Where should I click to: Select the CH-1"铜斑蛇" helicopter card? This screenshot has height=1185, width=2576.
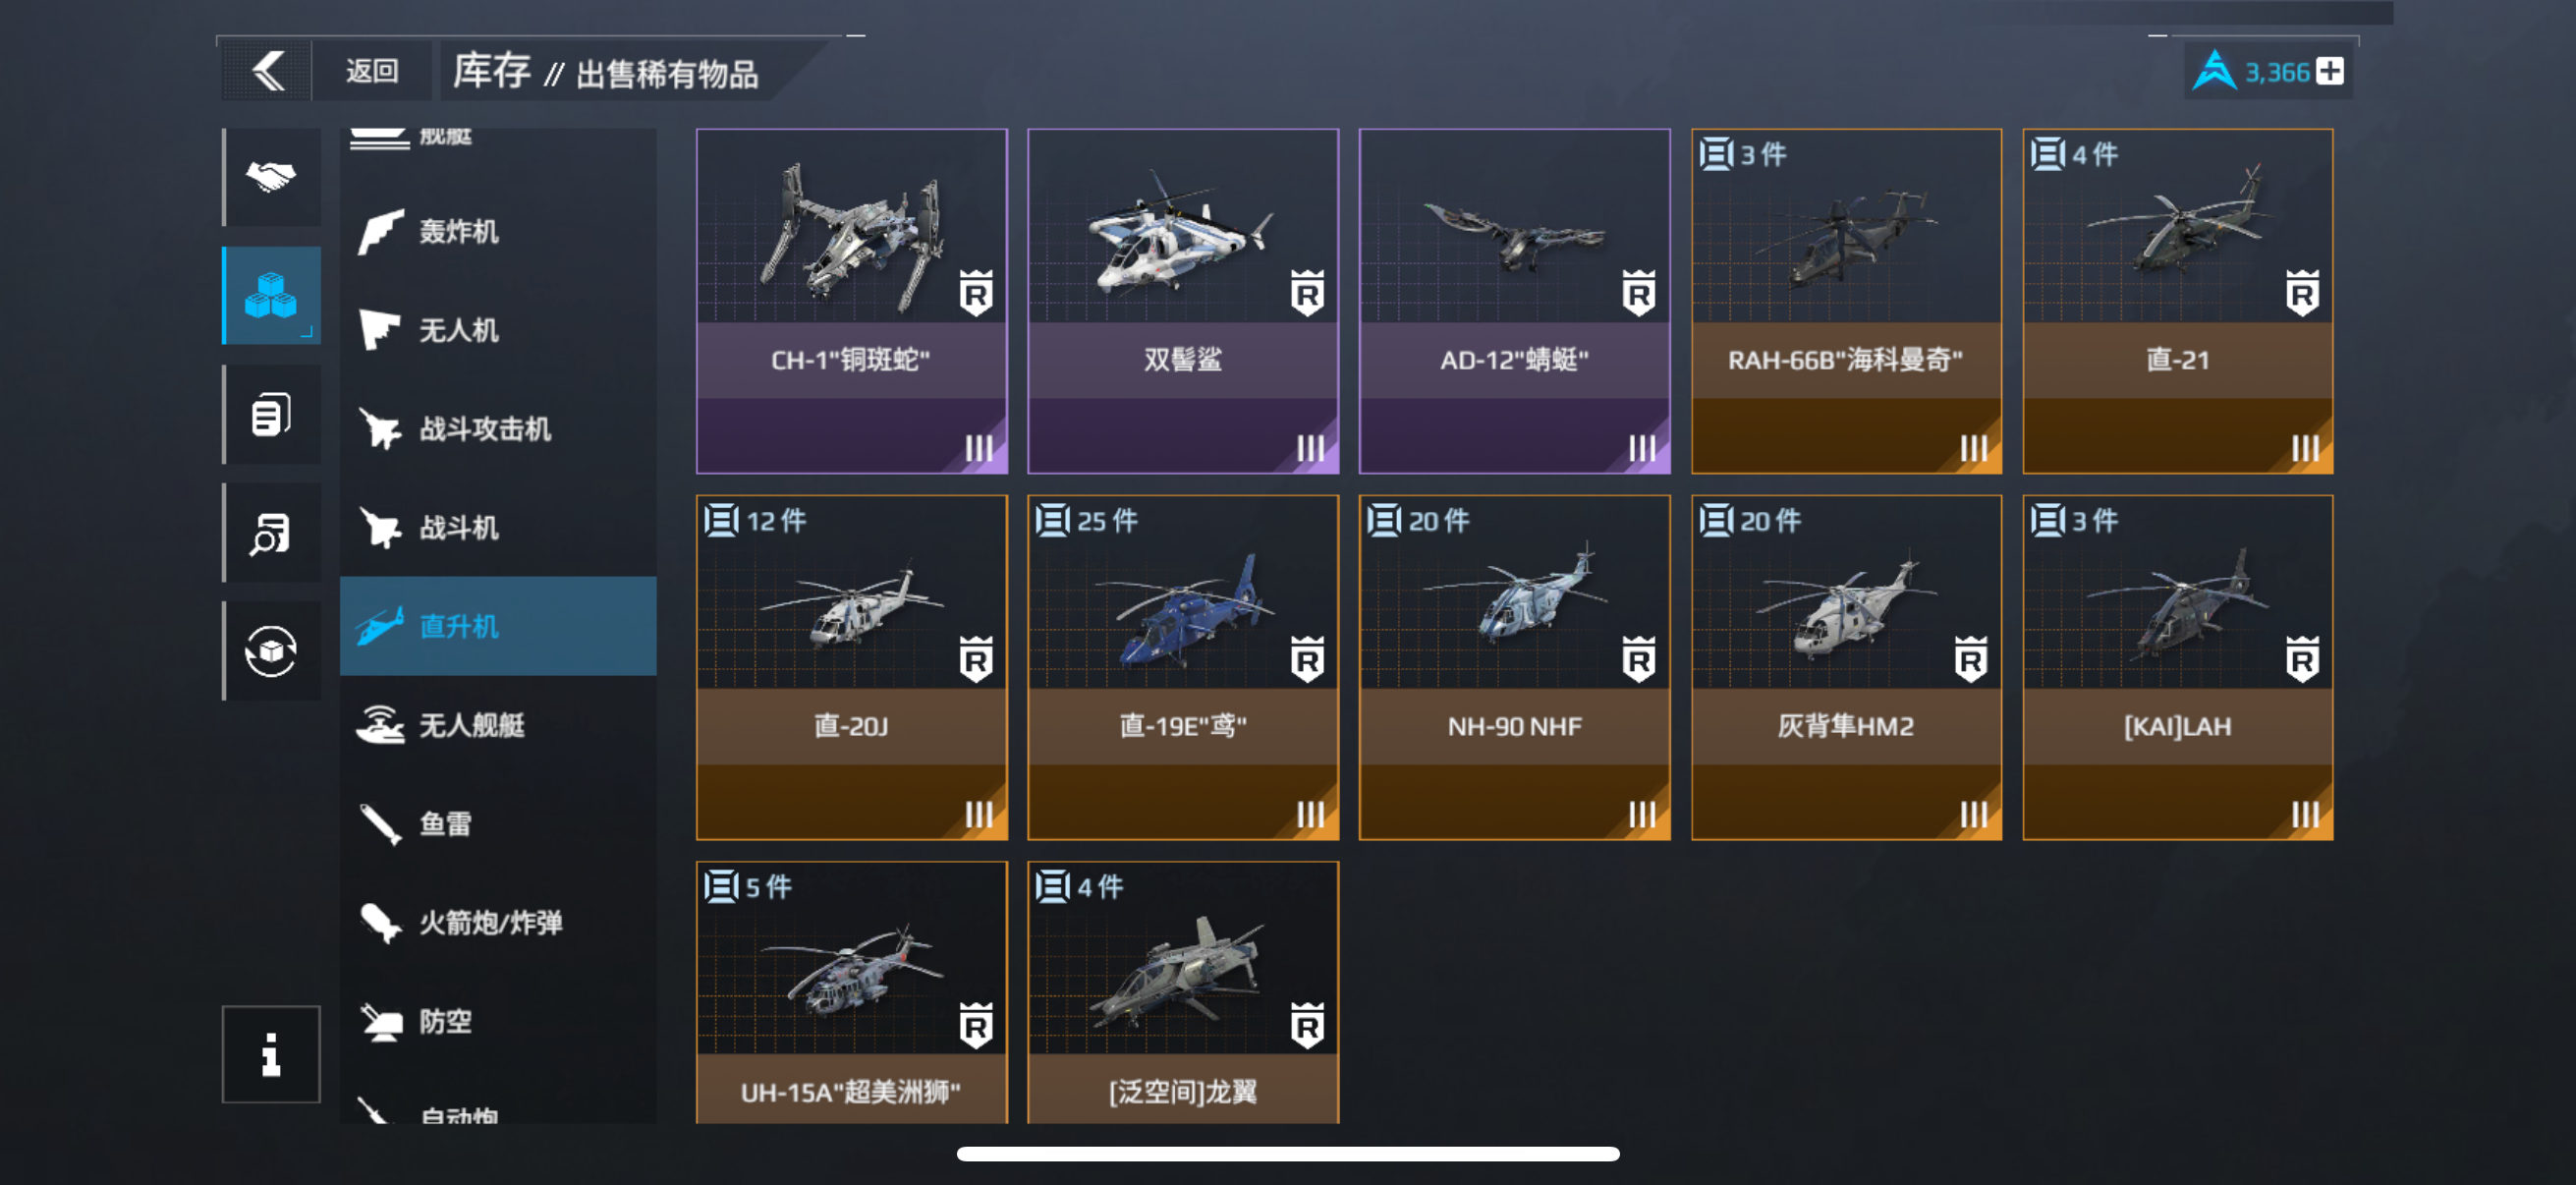[852, 301]
